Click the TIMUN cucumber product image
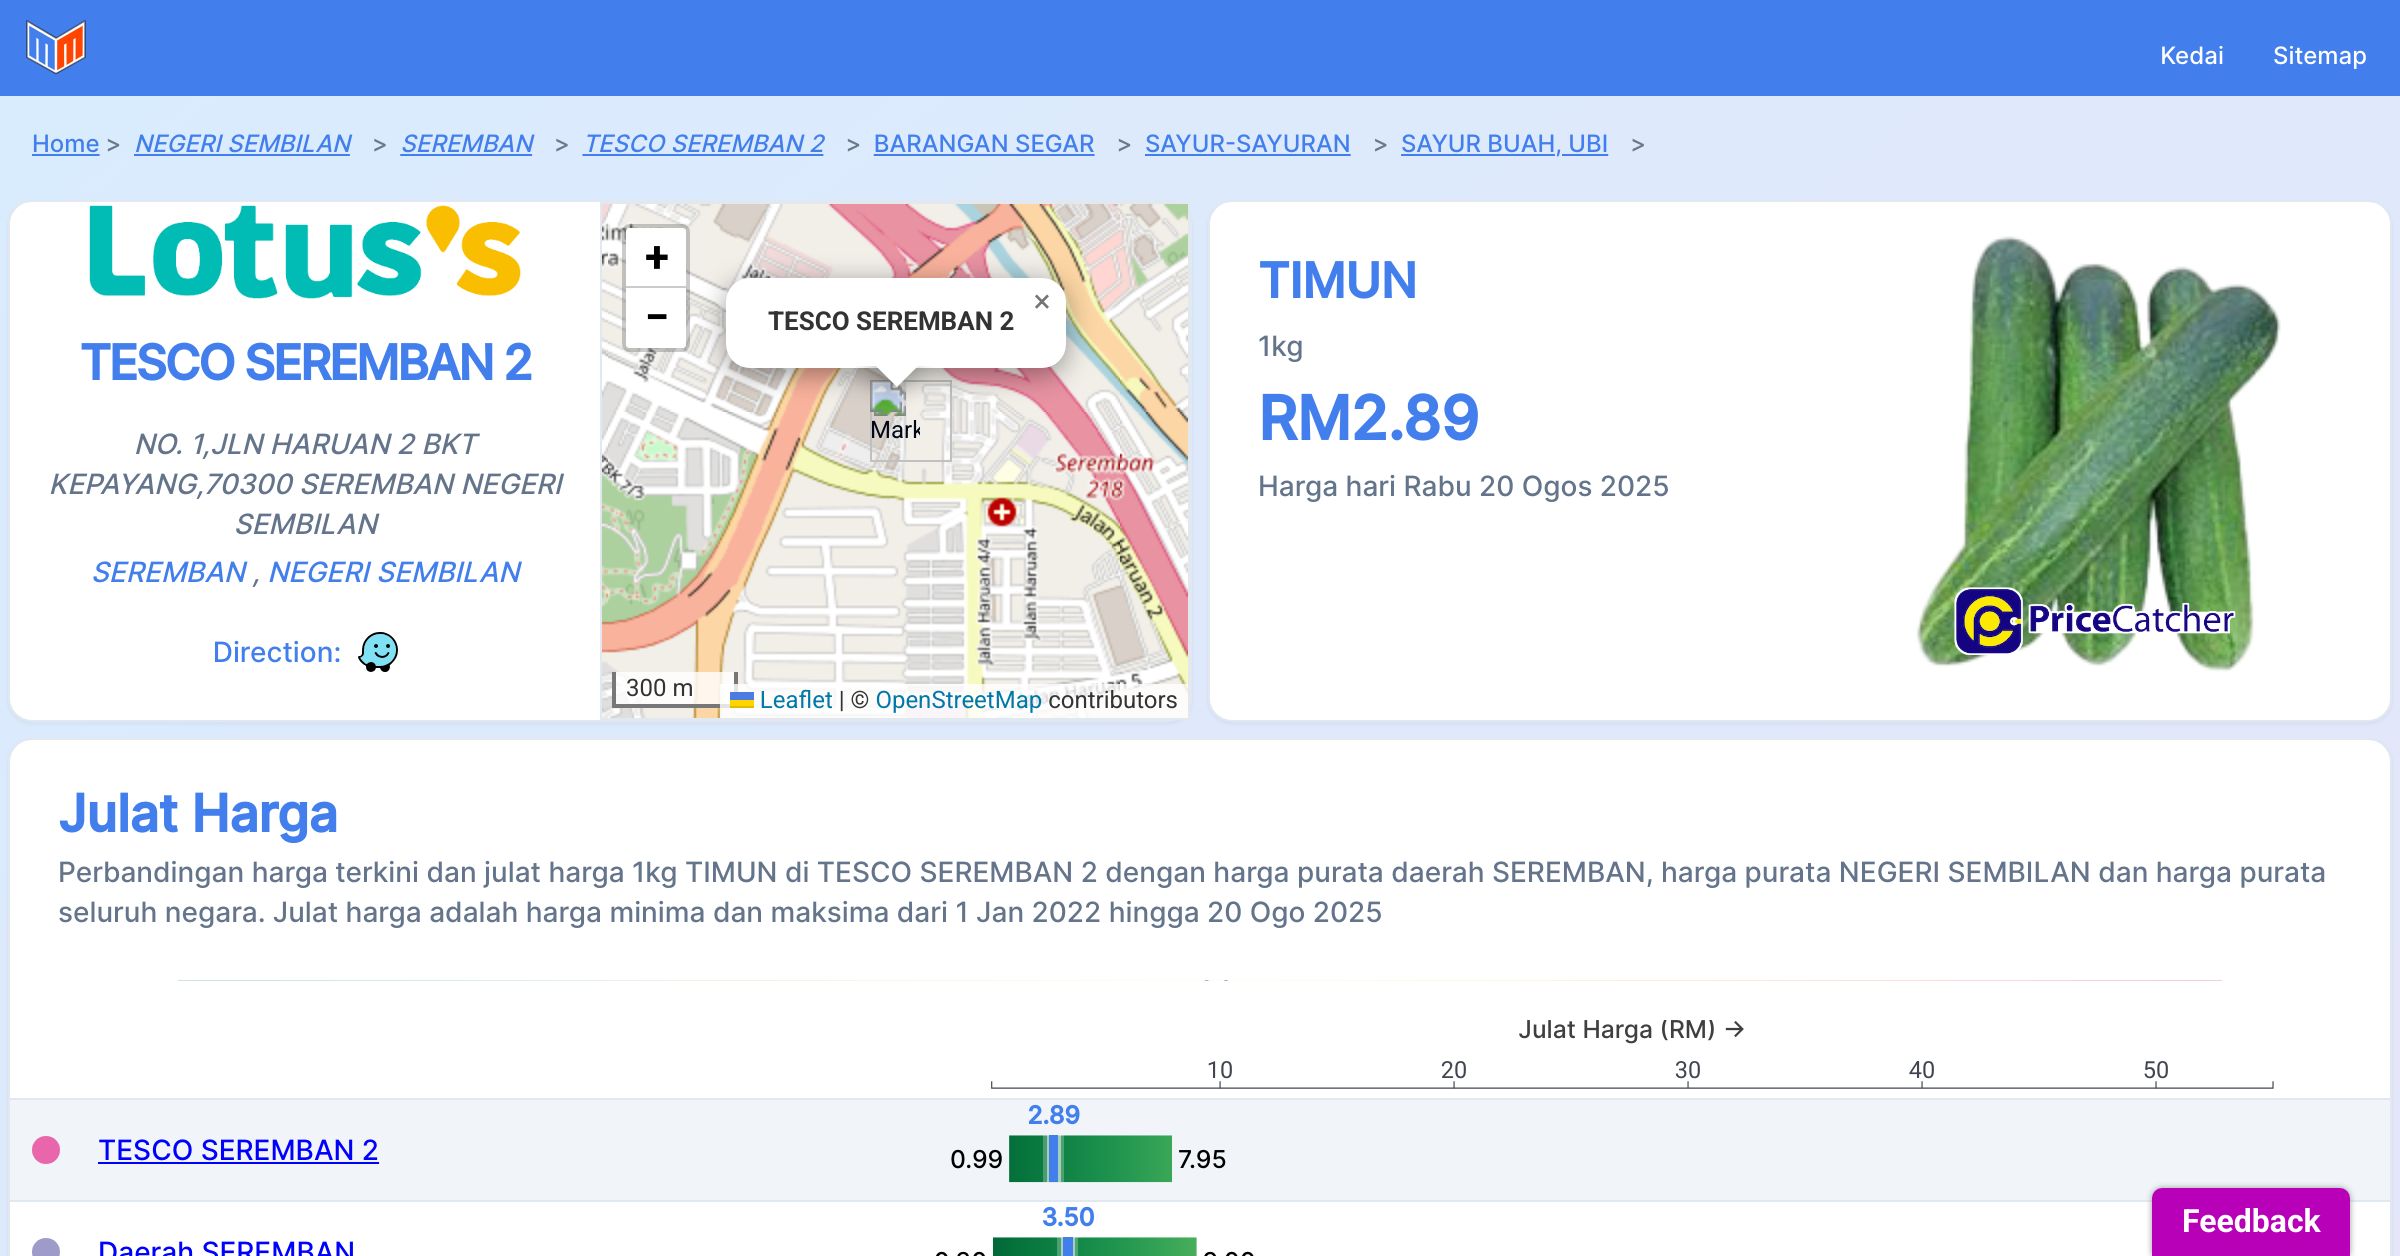 (x=2097, y=452)
